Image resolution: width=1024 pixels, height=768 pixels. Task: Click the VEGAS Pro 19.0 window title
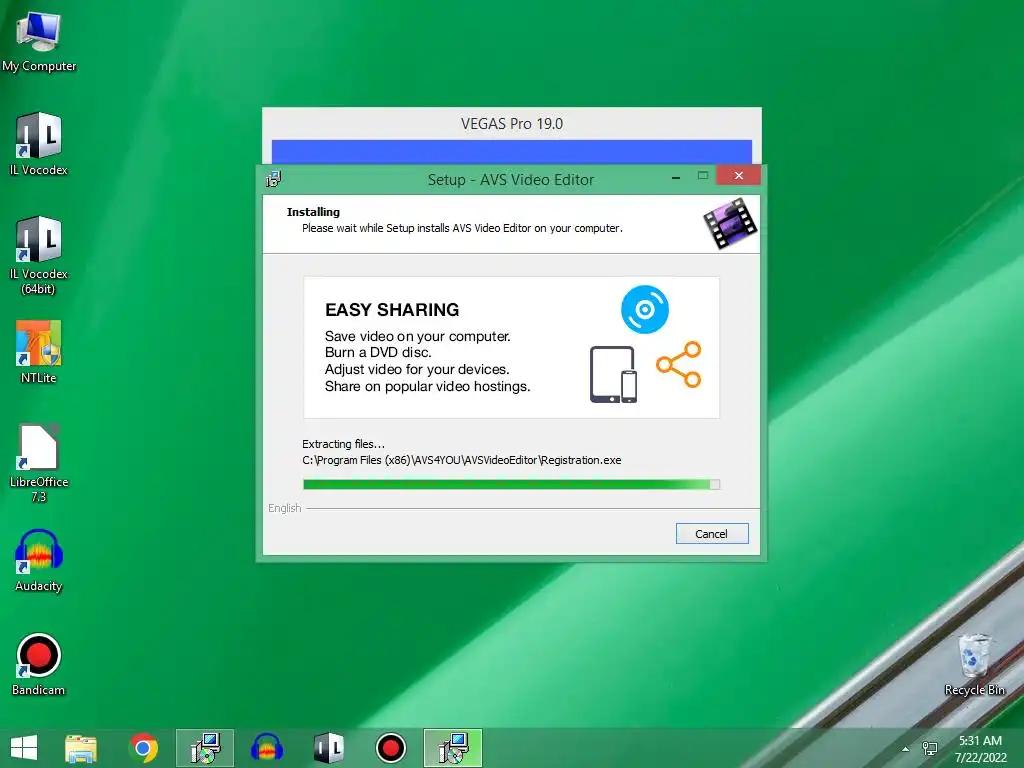[x=511, y=123]
